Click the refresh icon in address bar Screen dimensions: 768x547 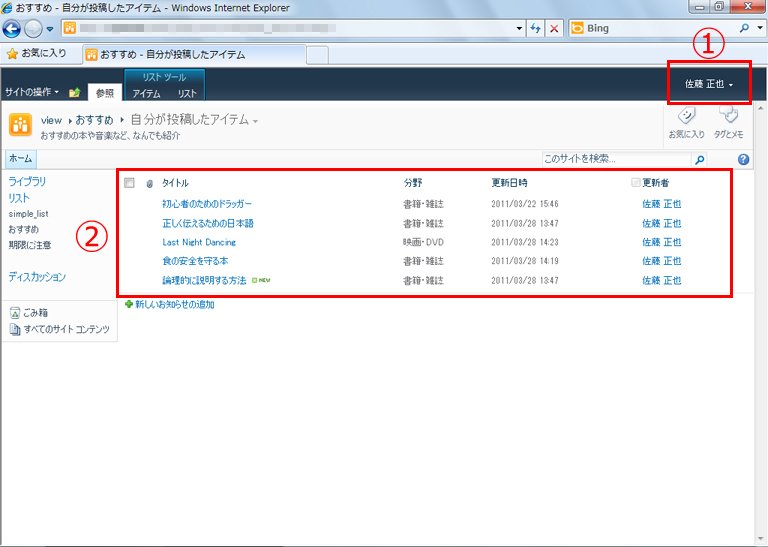(x=535, y=28)
